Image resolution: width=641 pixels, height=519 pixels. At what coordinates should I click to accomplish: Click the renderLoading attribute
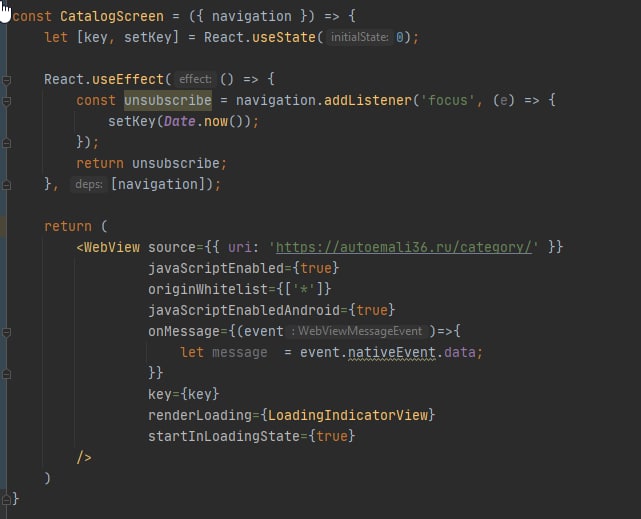(200, 415)
